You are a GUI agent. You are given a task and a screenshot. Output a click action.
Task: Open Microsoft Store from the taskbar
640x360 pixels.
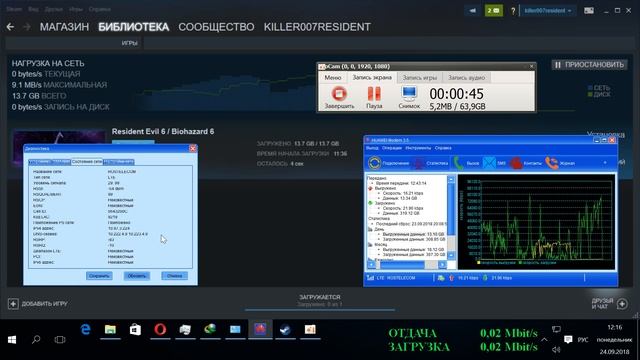click(135, 329)
